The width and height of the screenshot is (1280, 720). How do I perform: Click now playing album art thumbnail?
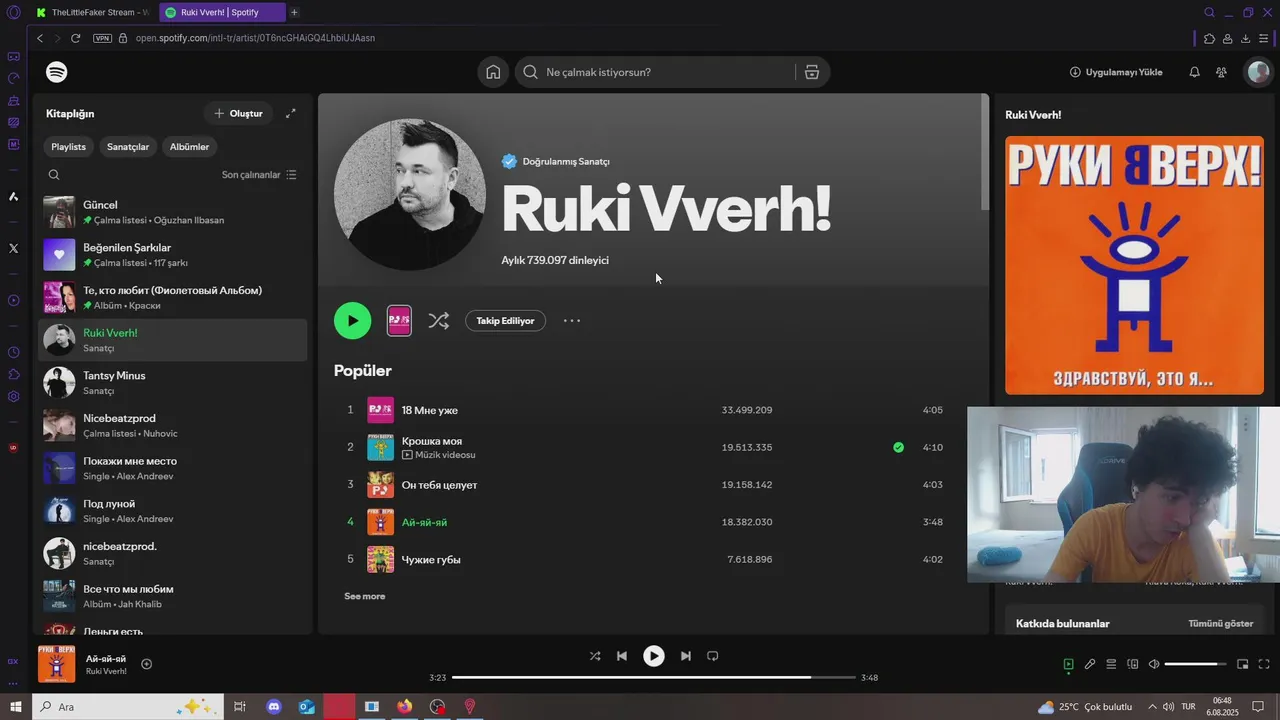click(x=56, y=664)
